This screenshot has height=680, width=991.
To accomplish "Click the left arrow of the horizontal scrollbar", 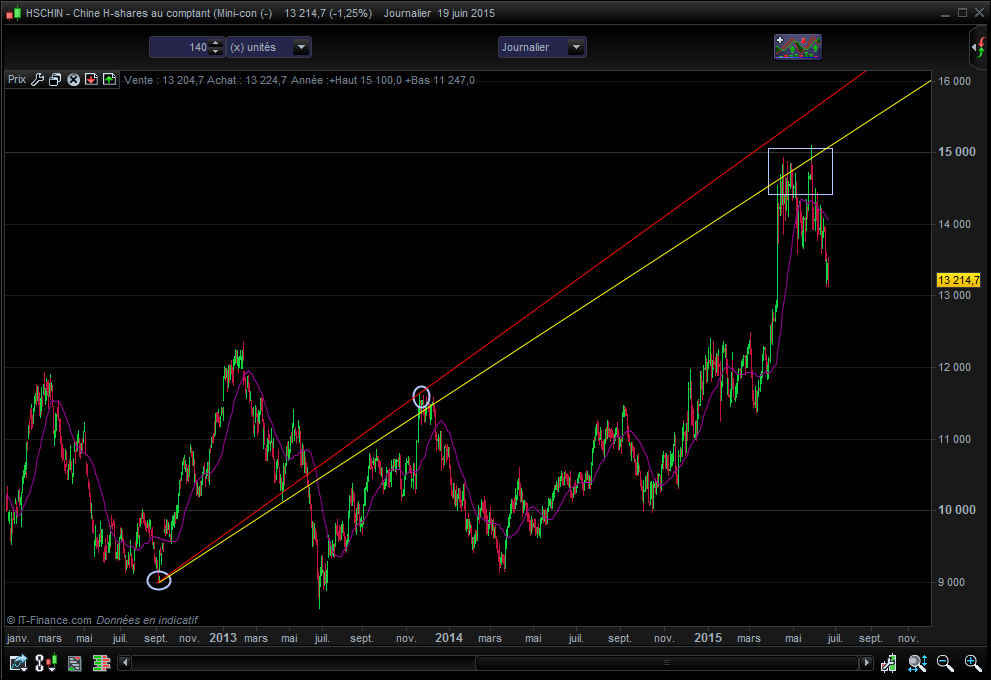I will coord(125,663).
